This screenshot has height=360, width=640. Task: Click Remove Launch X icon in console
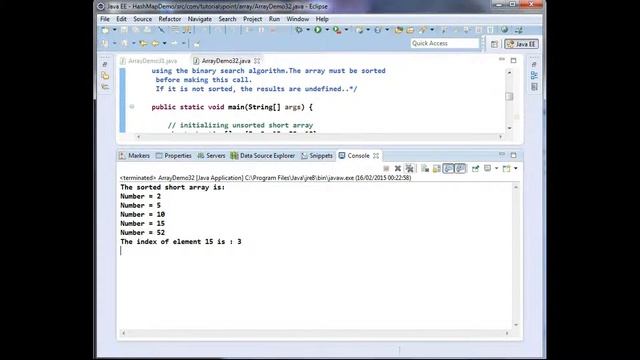398,169
